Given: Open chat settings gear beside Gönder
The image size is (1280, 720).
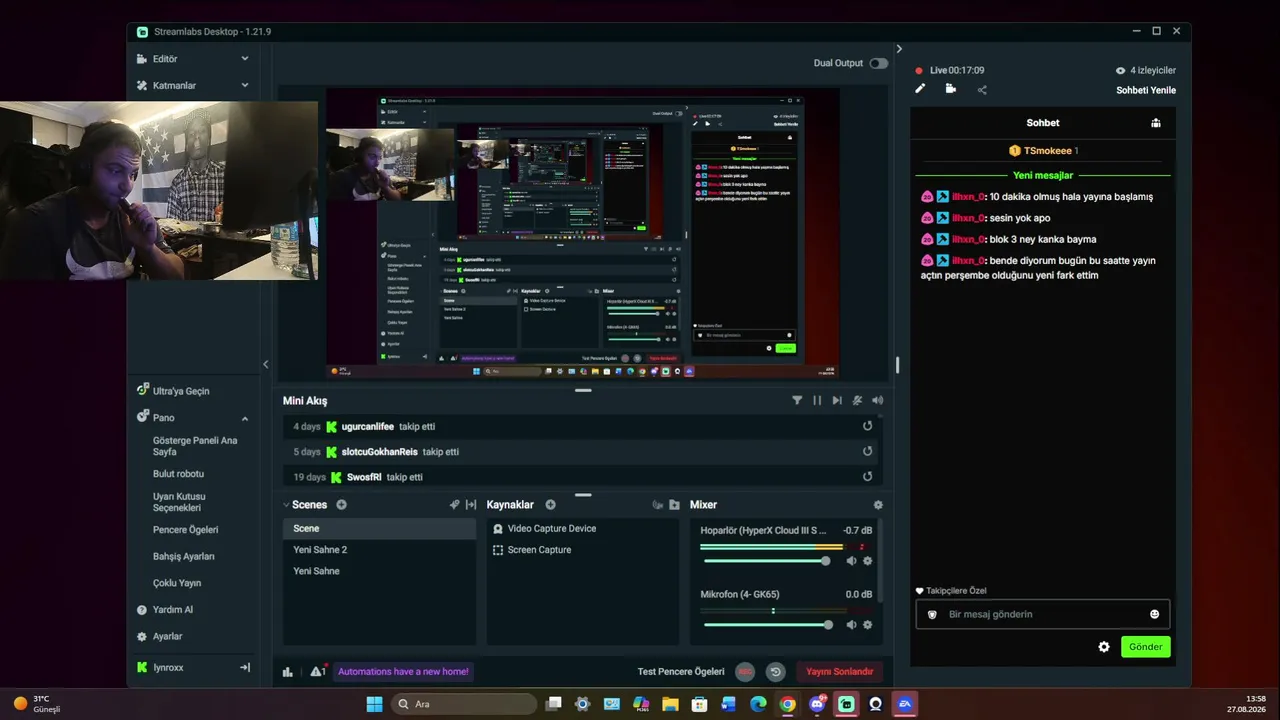Looking at the screenshot, I should pyautogui.click(x=1104, y=647).
